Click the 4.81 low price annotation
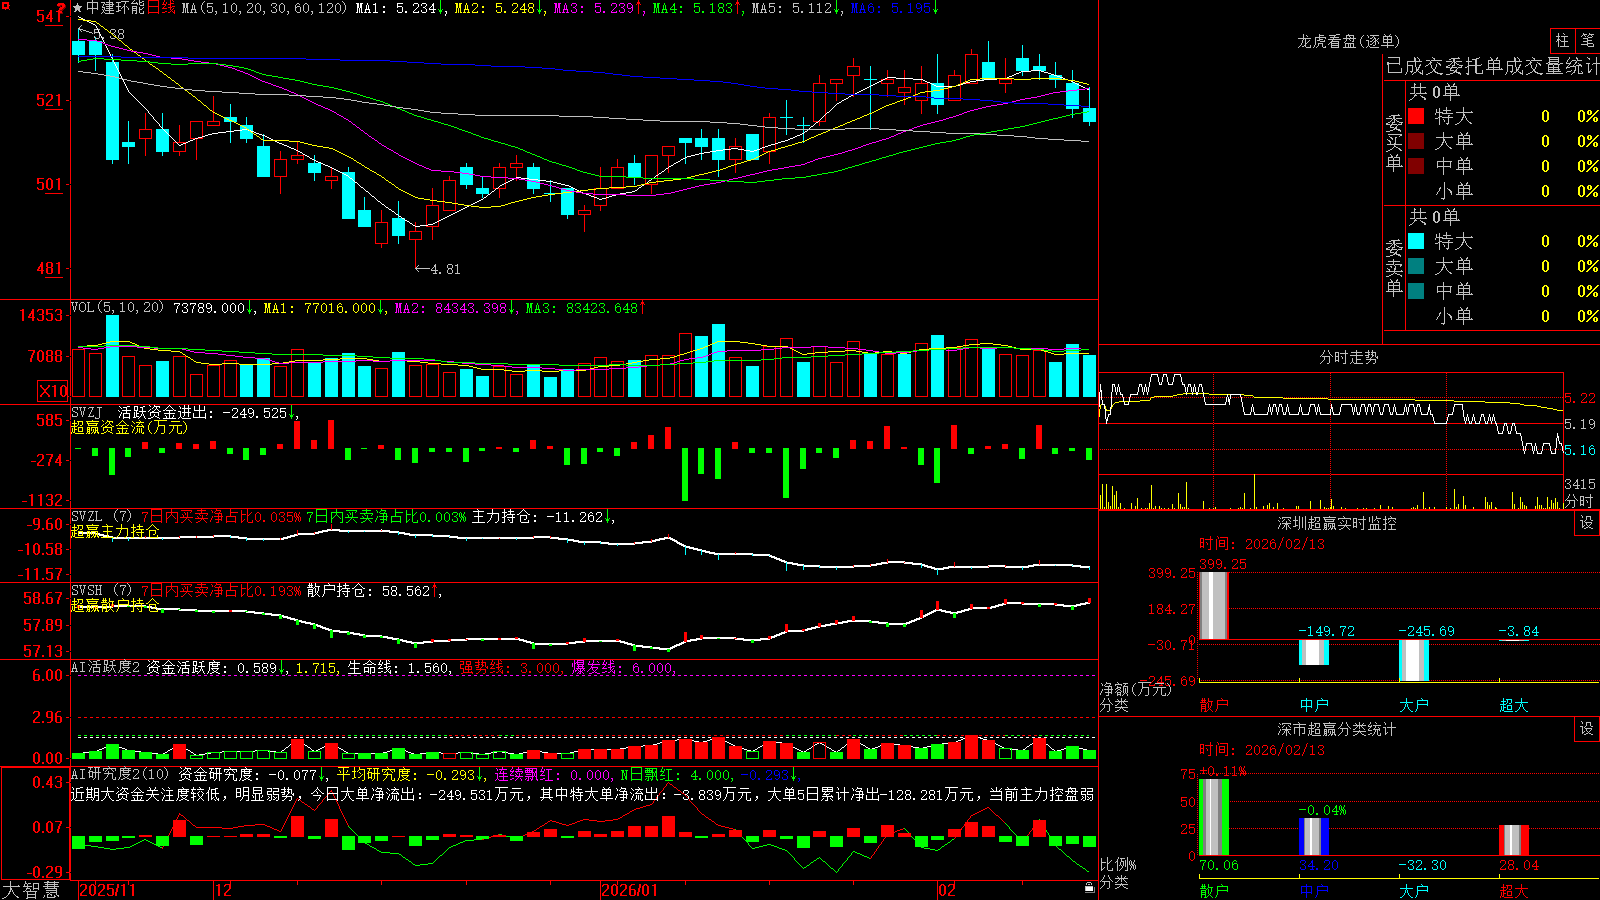 [445, 269]
